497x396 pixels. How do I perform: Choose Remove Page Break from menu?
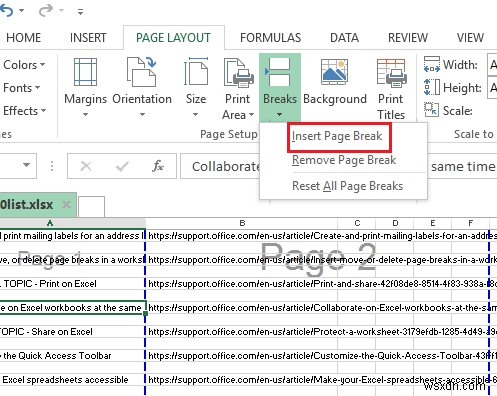344,160
